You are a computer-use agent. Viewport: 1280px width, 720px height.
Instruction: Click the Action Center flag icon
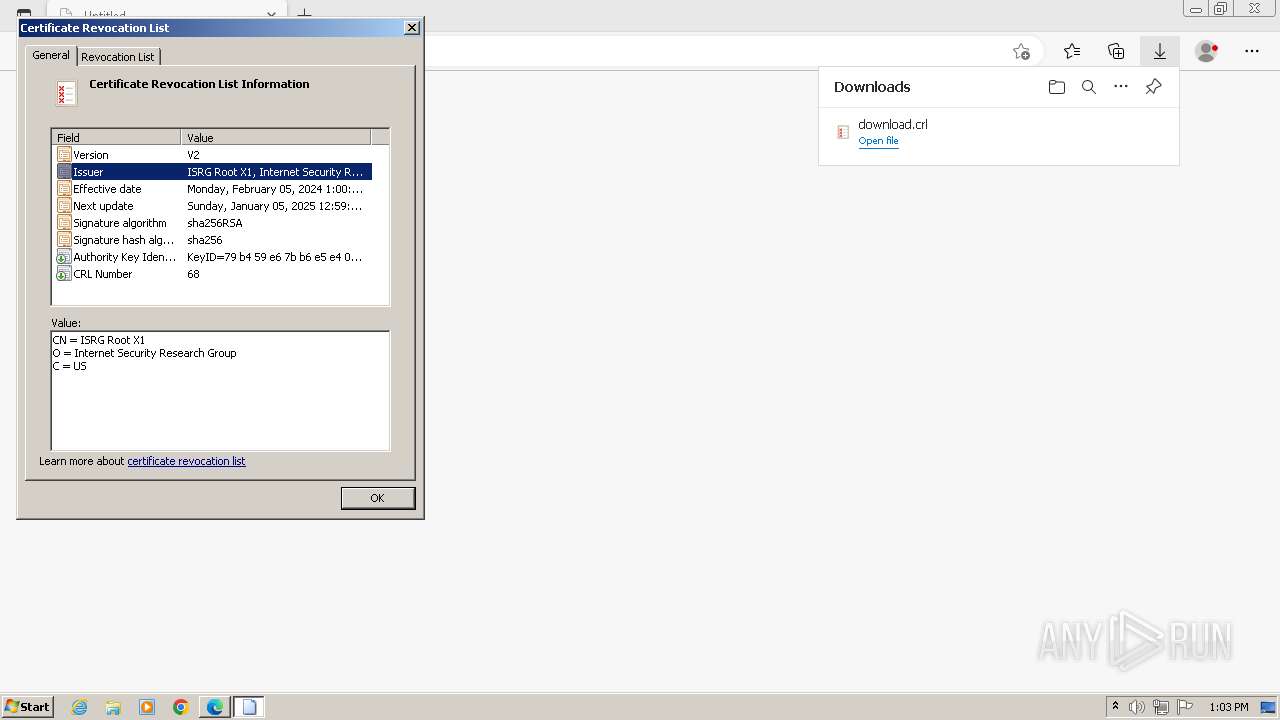[x=1185, y=707]
